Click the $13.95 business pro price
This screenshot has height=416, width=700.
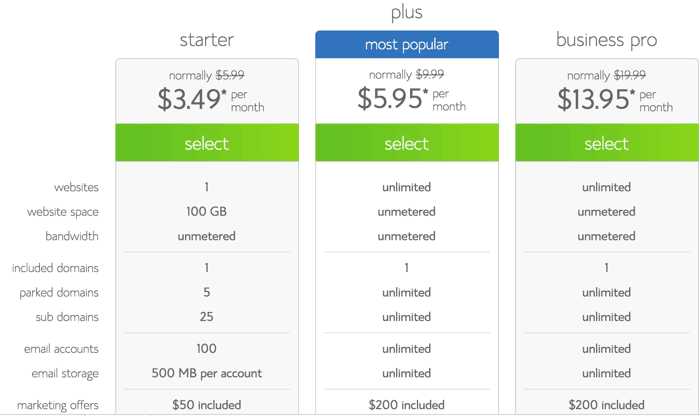(596, 99)
